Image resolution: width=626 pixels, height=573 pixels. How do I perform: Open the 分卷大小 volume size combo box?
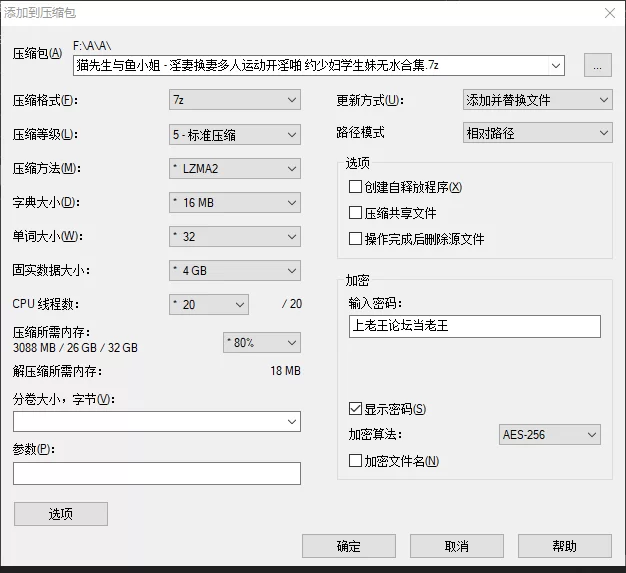click(157, 422)
